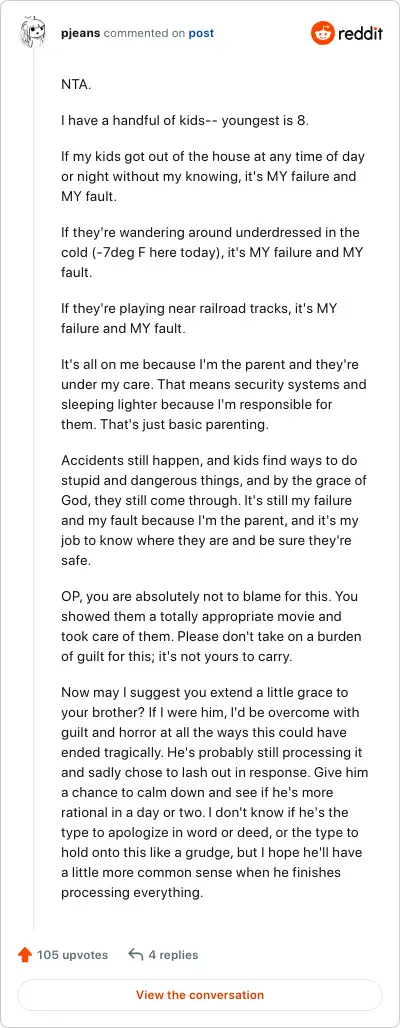
Task: Click the pjeans user avatar
Action: pyautogui.click(x=33, y=33)
